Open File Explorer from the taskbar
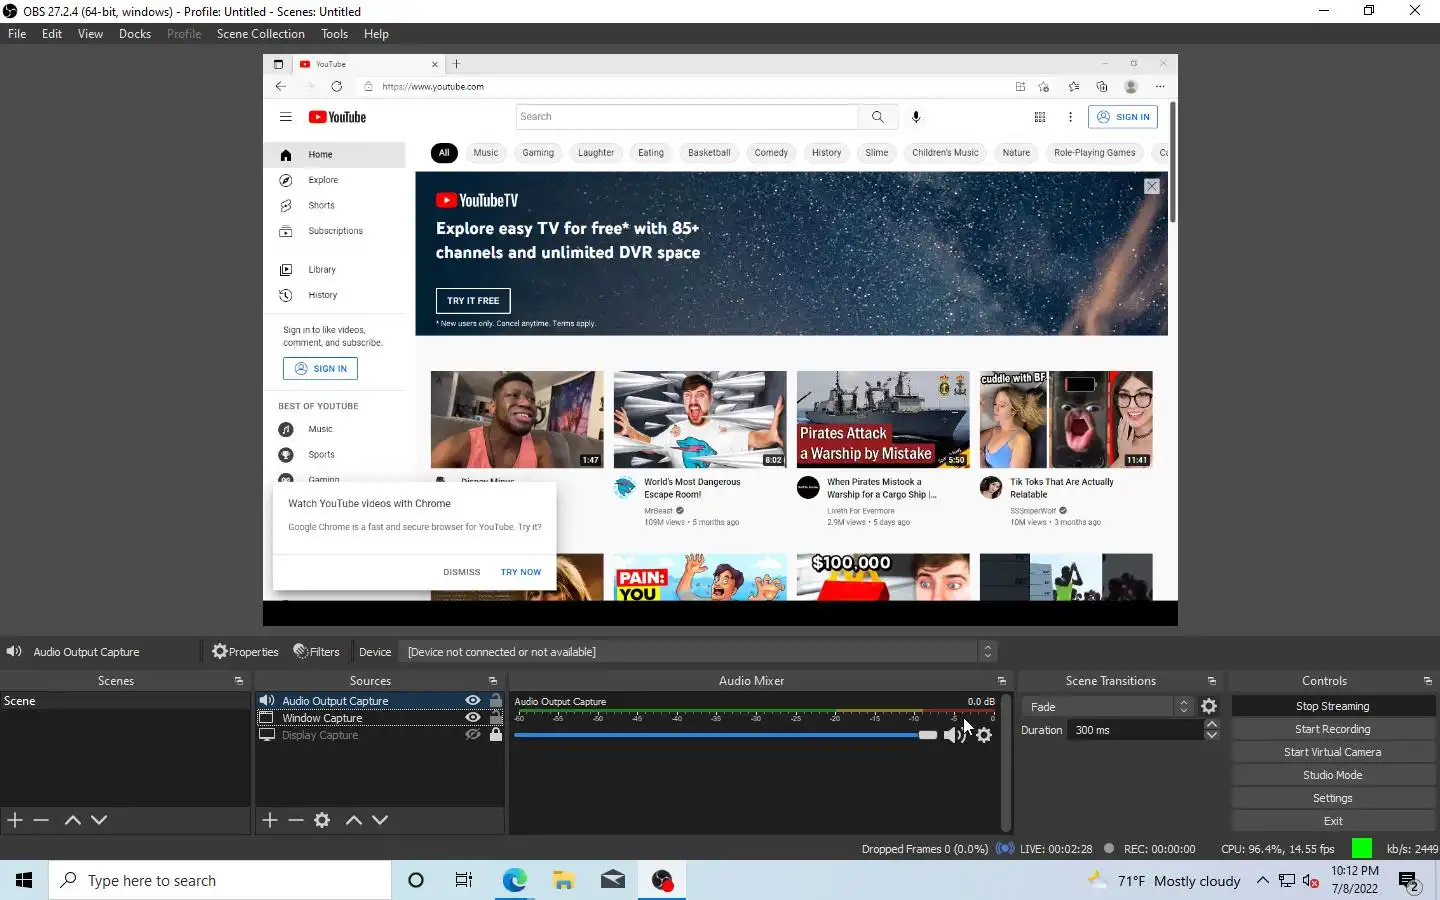This screenshot has width=1440, height=900. tap(564, 880)
